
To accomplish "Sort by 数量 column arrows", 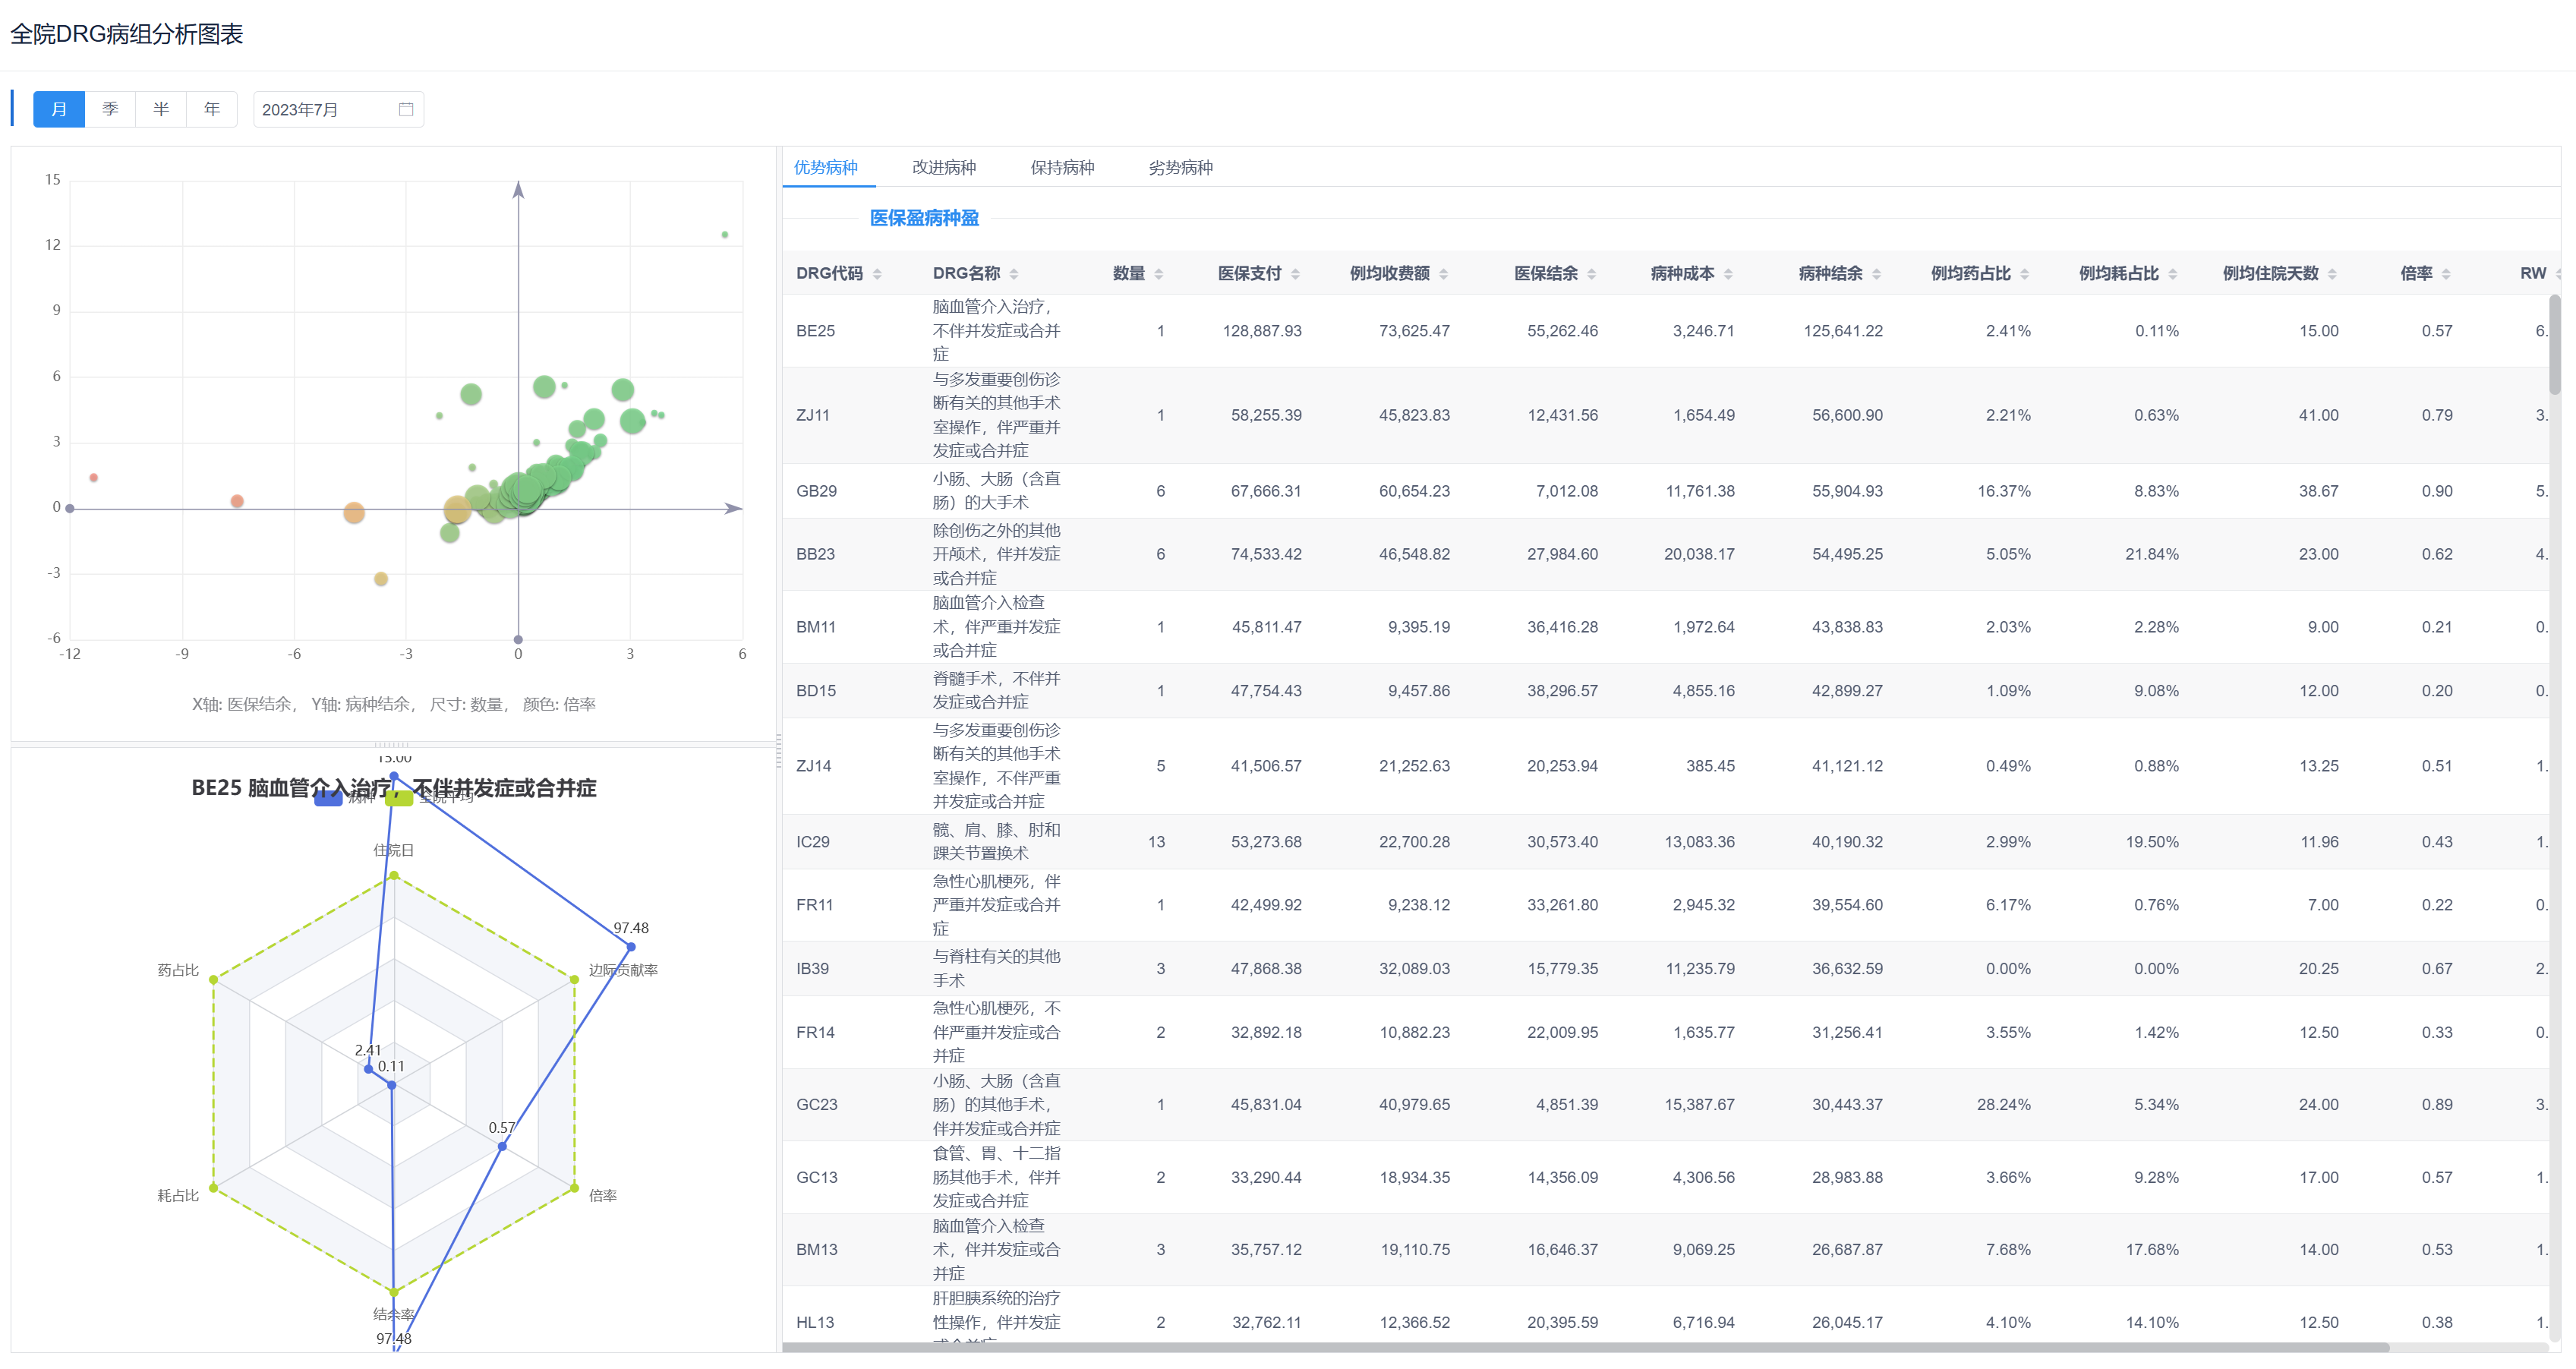I will [x=1159, y=274].
